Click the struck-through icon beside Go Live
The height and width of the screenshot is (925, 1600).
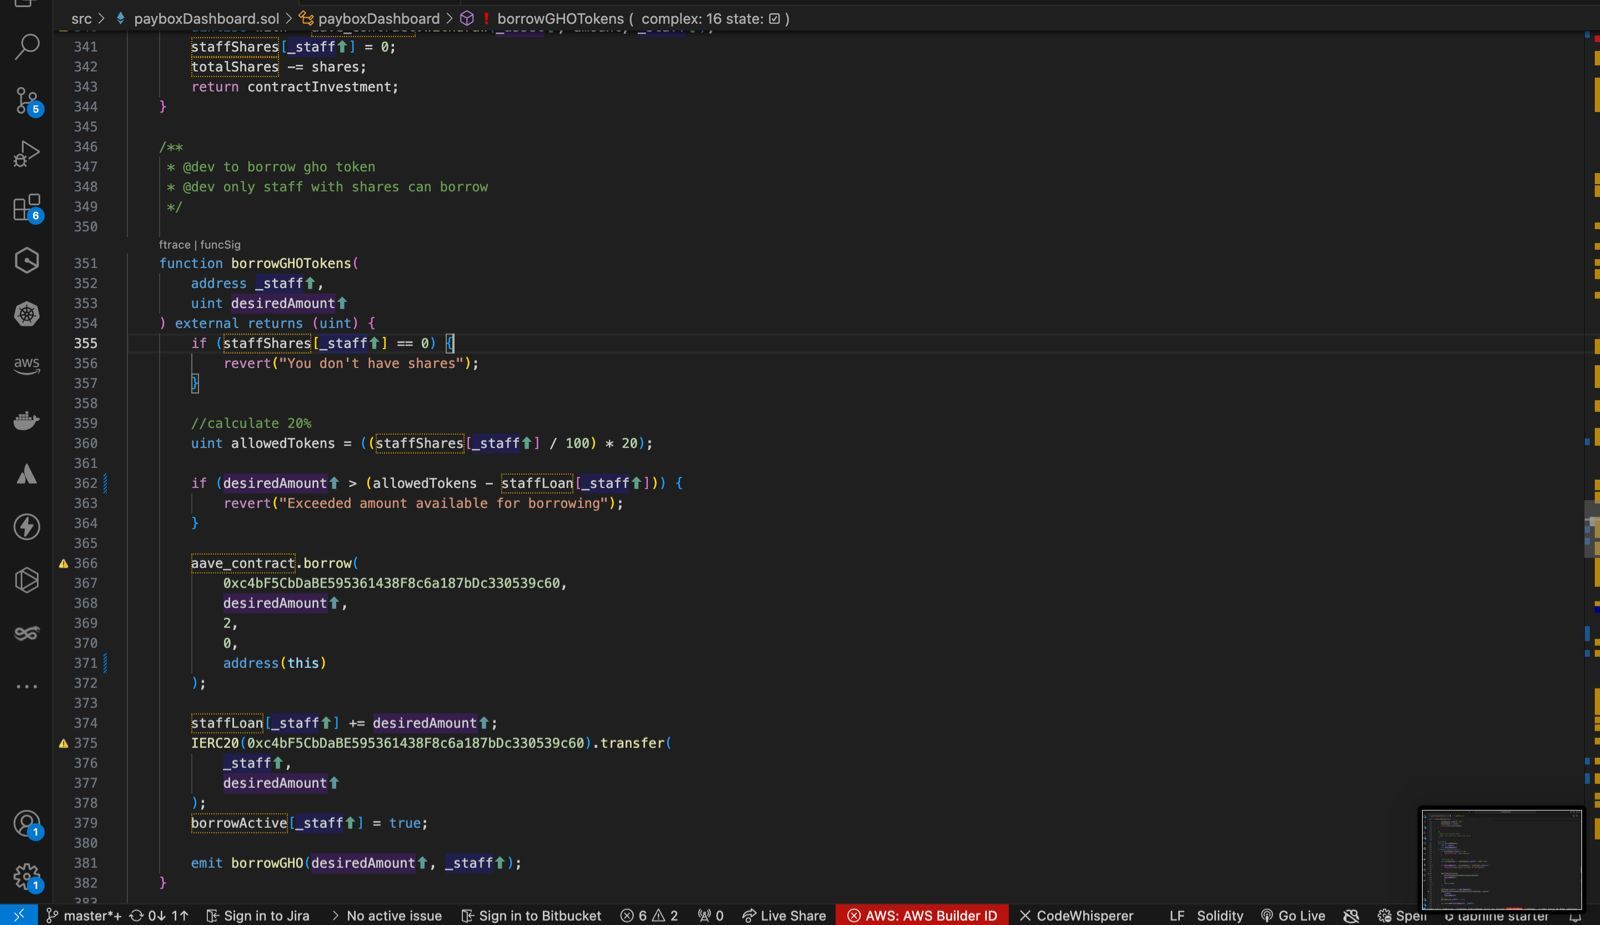pos(1351,915)
